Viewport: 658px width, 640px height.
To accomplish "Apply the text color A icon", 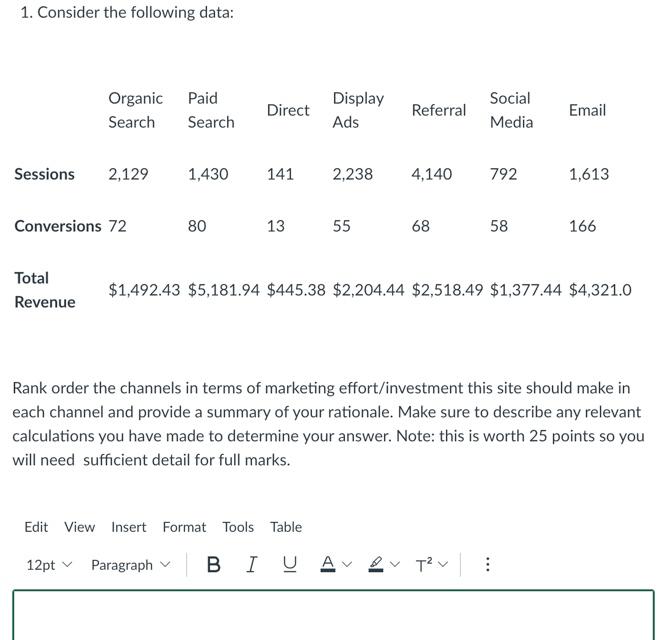I will [328, 564].
